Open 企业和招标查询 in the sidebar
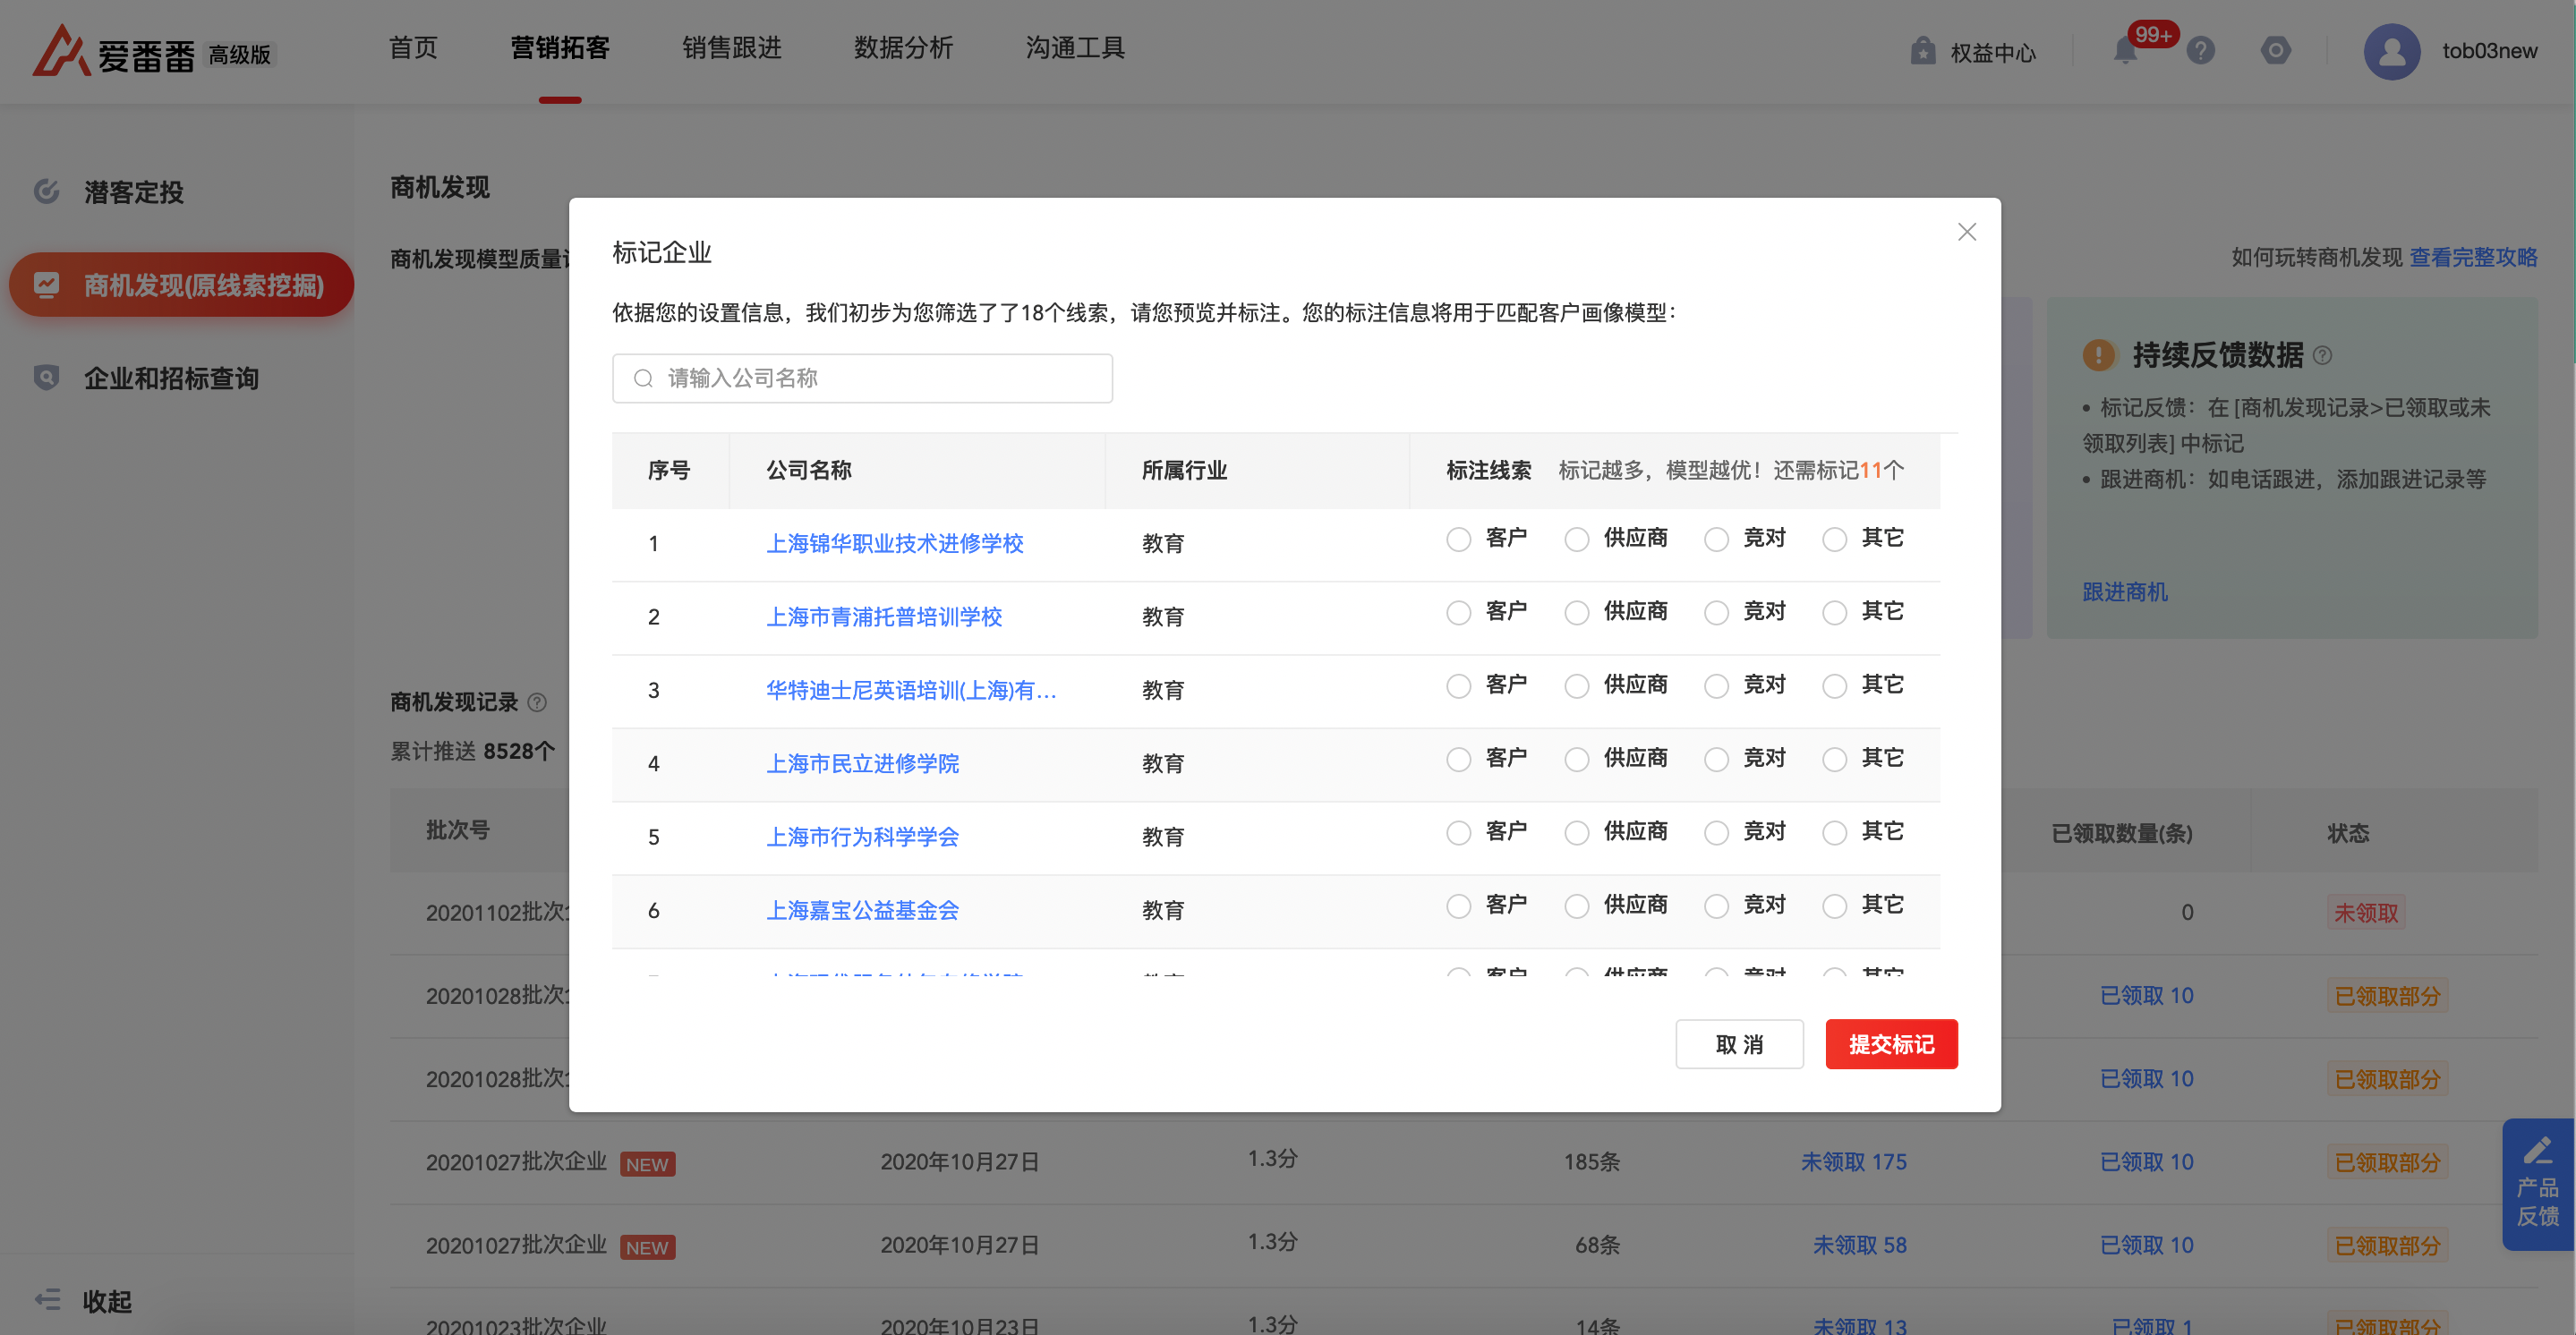The width and height of the screenshot is (2576, 1335). [x=171, y=378]
